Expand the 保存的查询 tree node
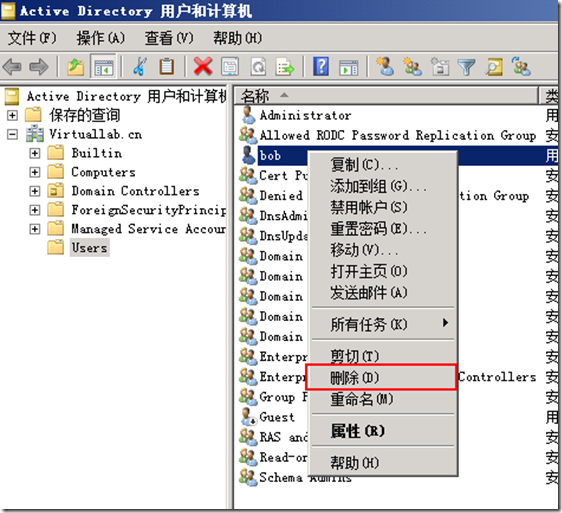 [x=13, y=115]
